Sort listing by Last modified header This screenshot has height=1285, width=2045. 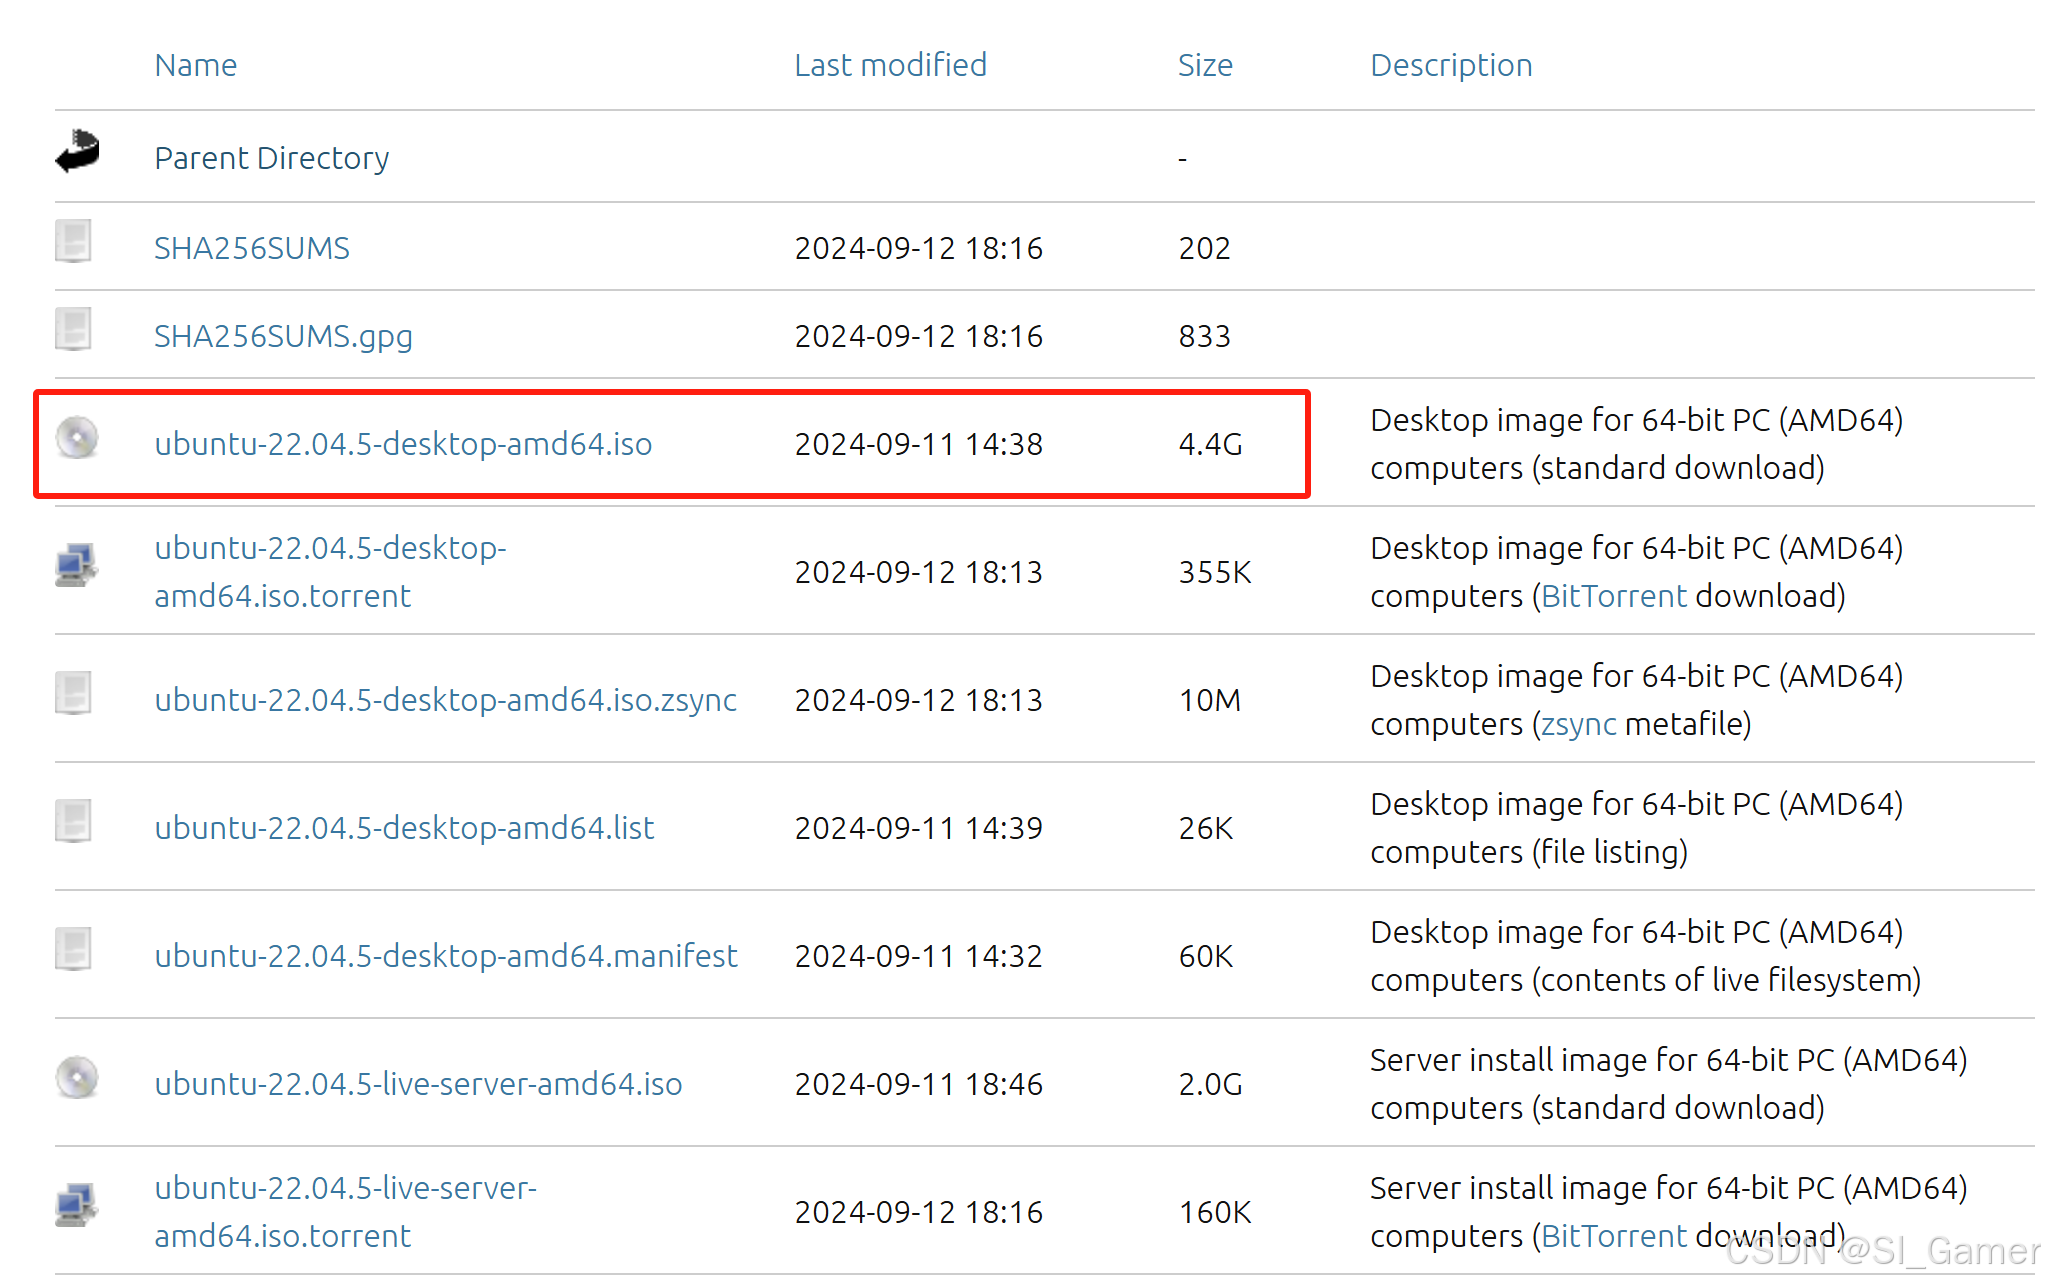point(890,65)
